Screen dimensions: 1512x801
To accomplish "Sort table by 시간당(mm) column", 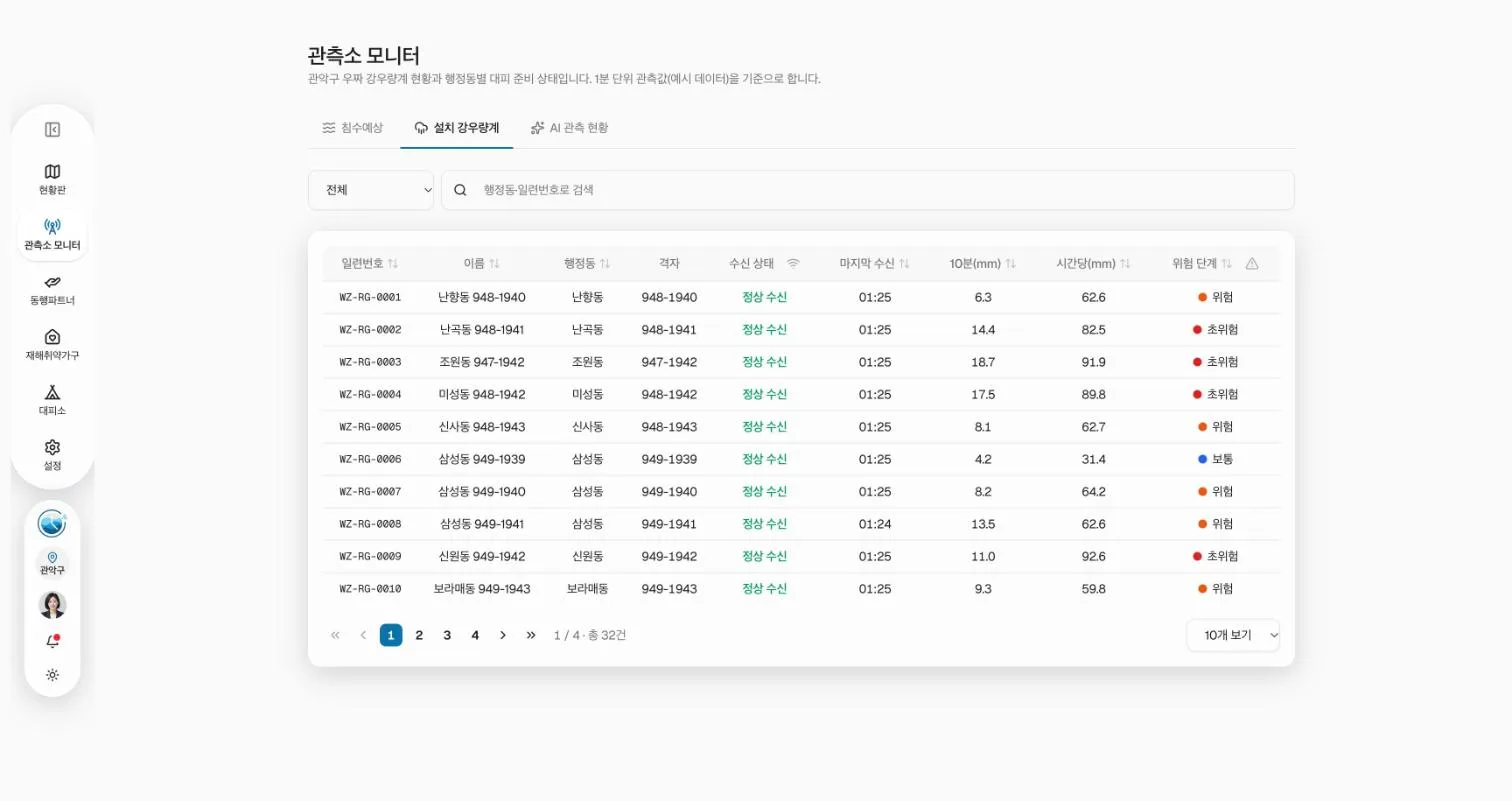I will pos(1094,263).
